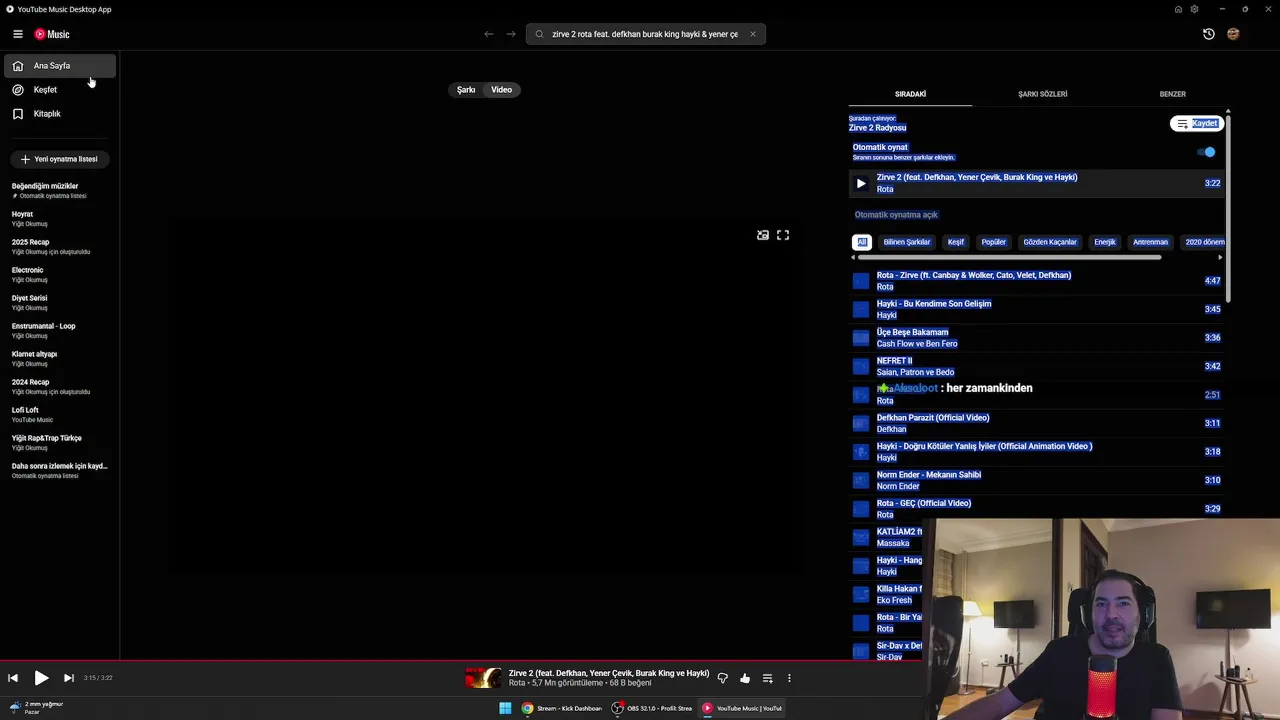Save the queue with Kaydet button

1197,124
